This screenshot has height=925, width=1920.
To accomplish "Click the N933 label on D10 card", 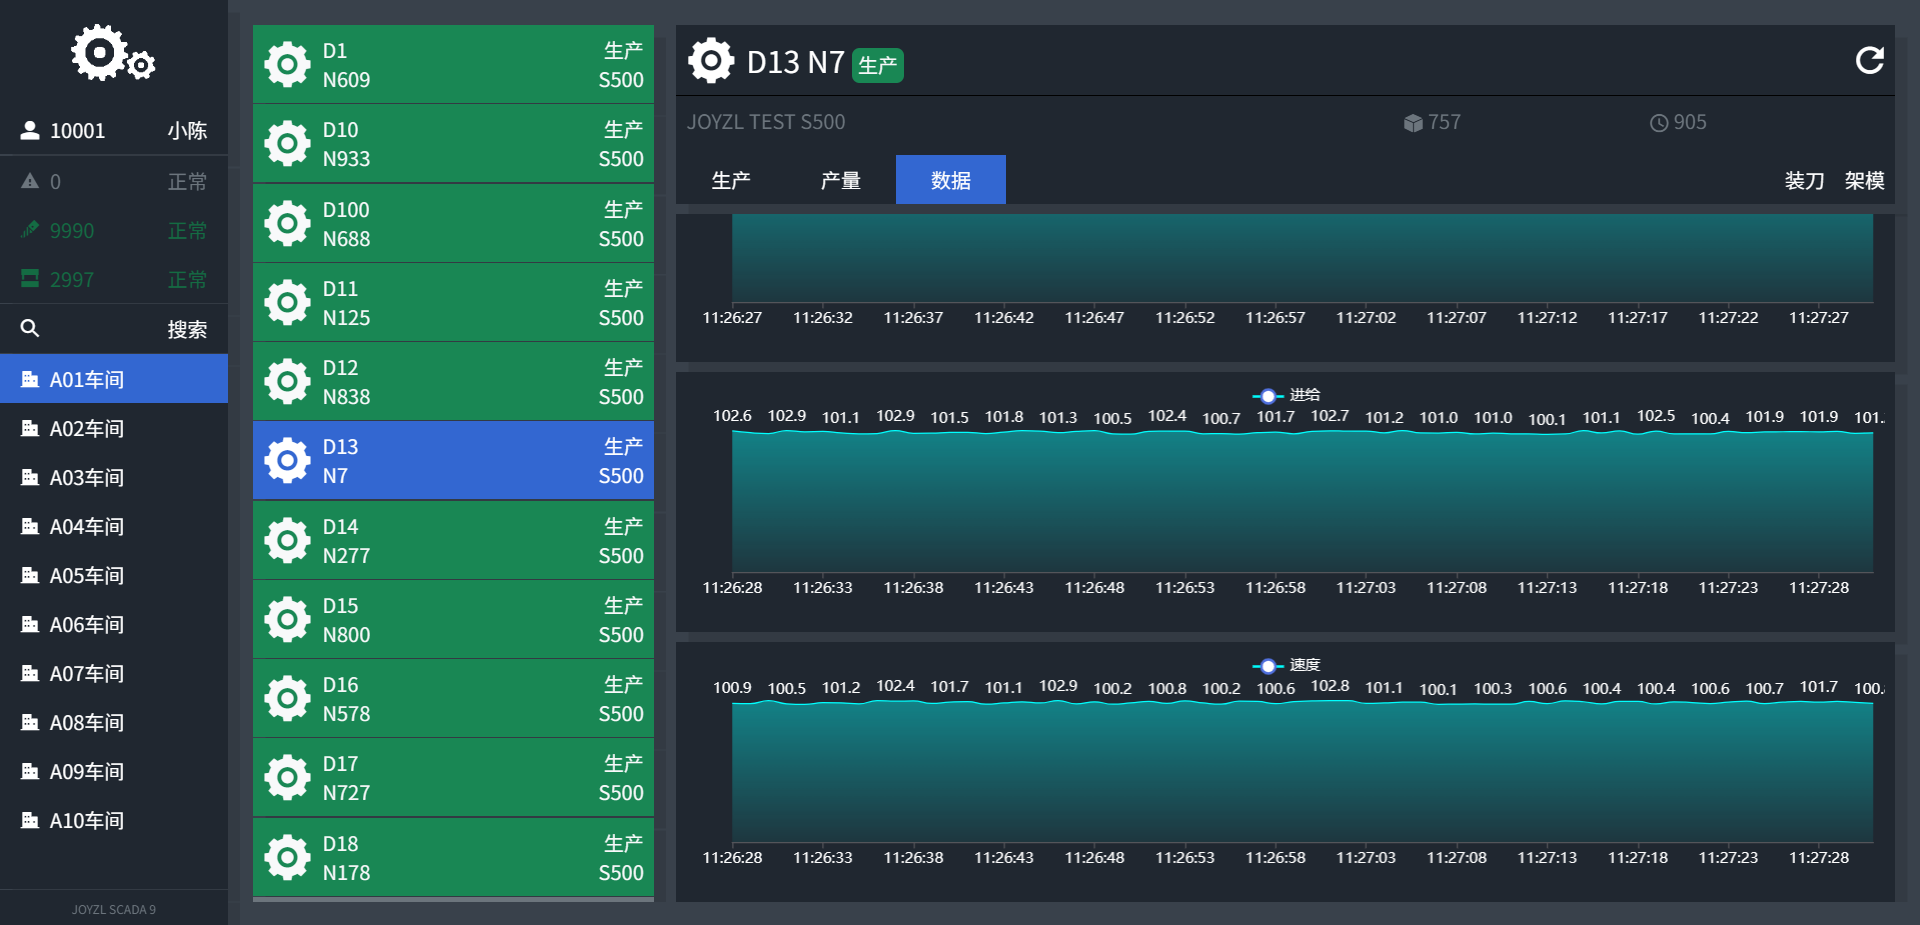I will 346,159.
